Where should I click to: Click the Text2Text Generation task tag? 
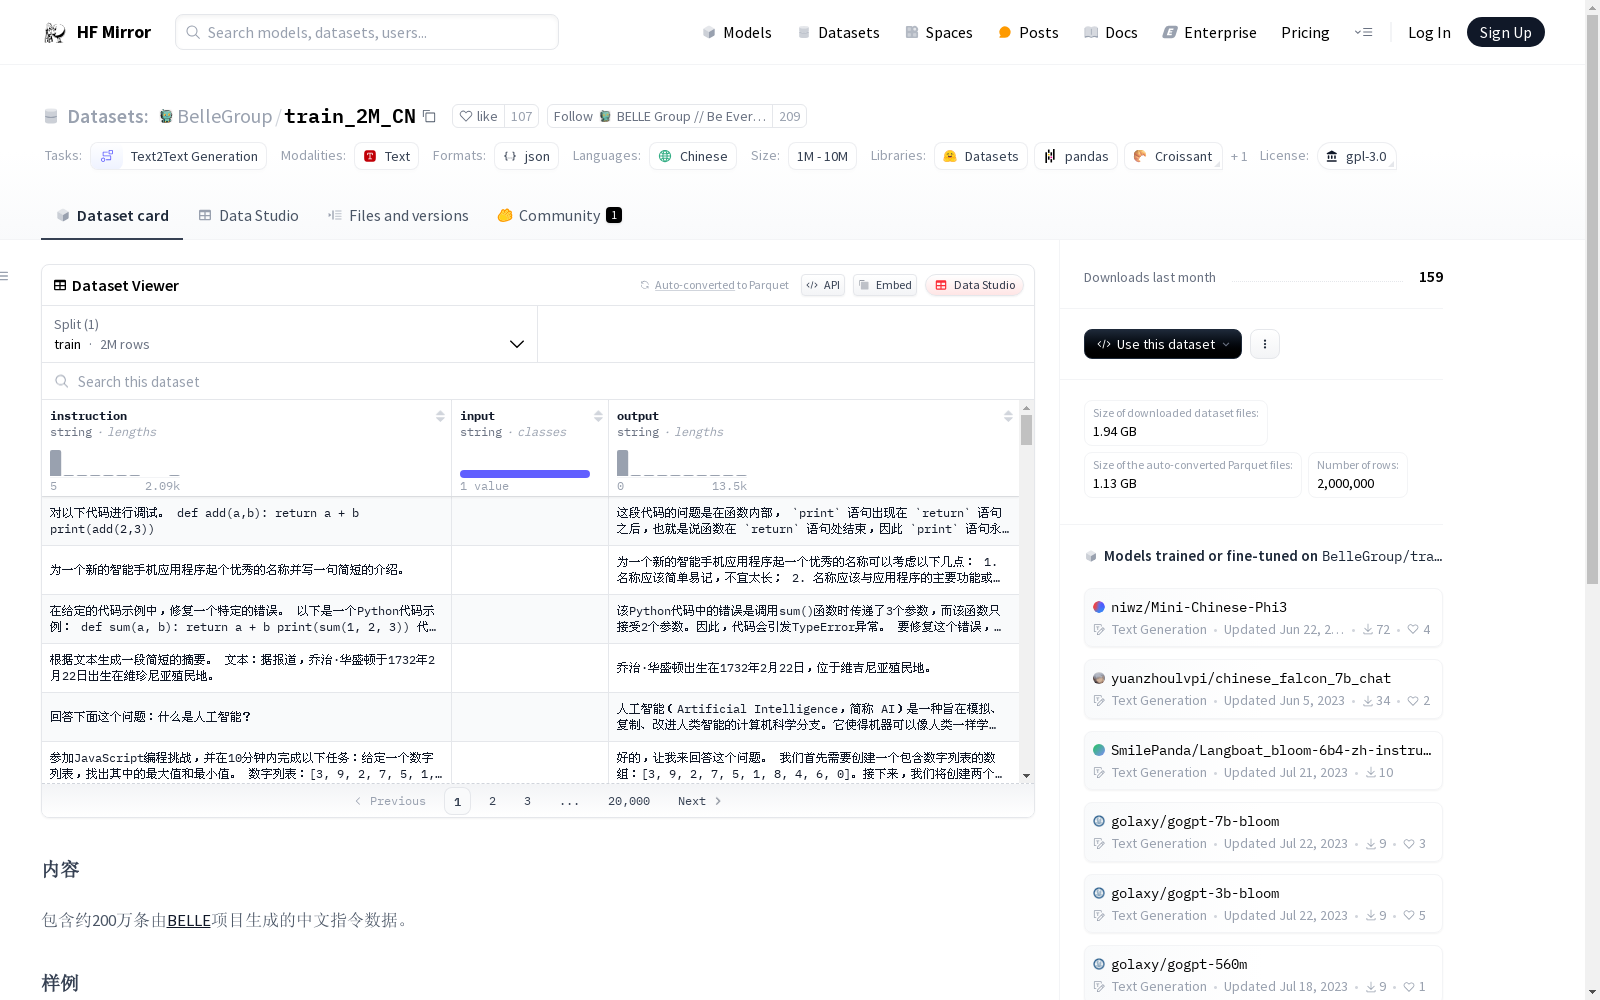point(179,156)
